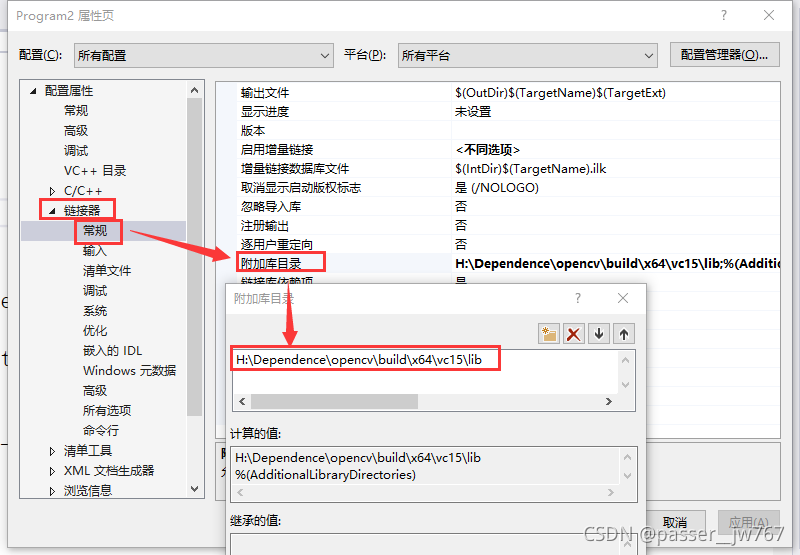Click the 取消 button
The width and height of the screenshot is (800, 555).
coord(676,522)
